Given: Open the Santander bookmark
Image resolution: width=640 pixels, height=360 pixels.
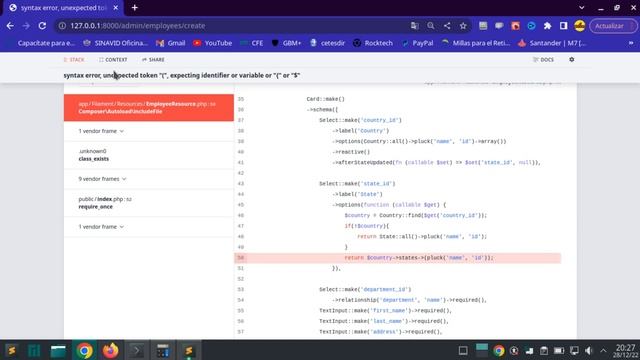Looking at the screenshot, I should point(552,43).
